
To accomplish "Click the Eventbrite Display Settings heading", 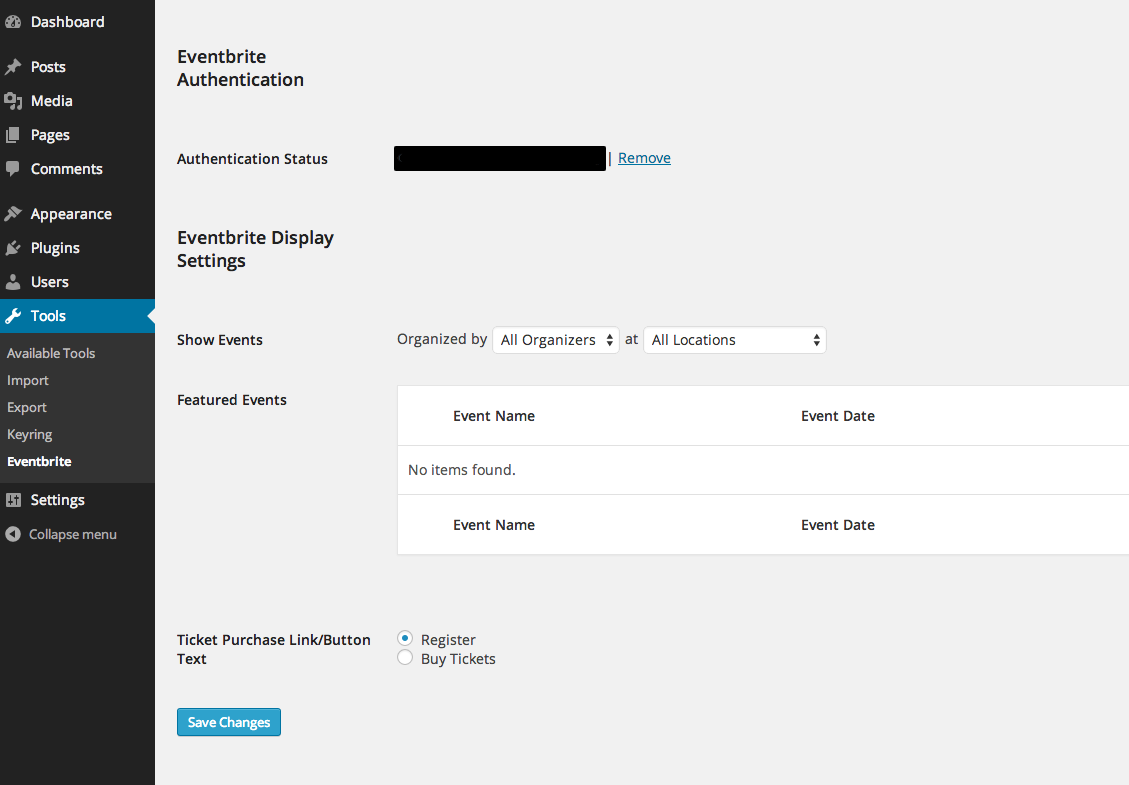I will point(256,249).
